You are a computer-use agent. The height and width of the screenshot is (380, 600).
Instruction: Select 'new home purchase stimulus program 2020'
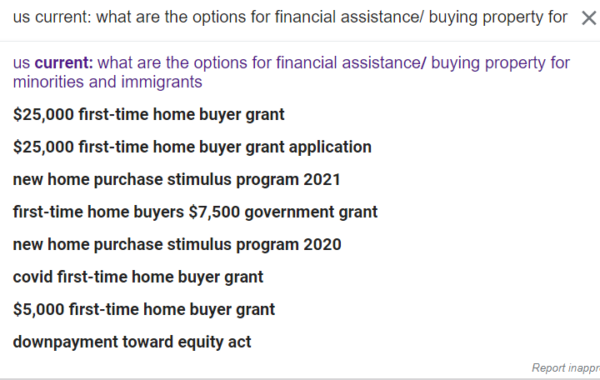pos(177,245)
